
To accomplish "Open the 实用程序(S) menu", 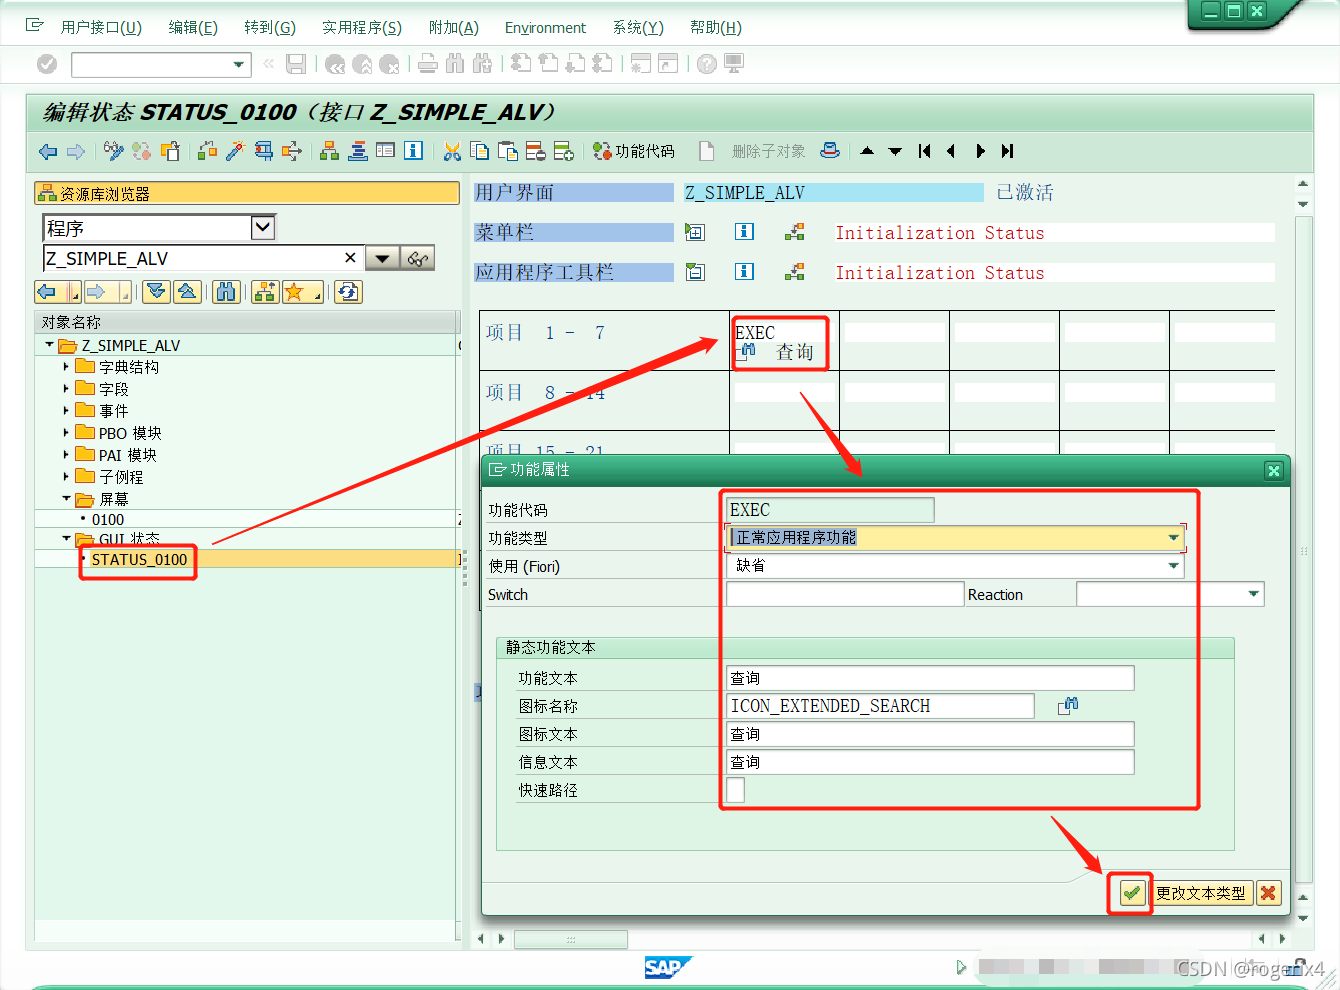I will [362, 27].
